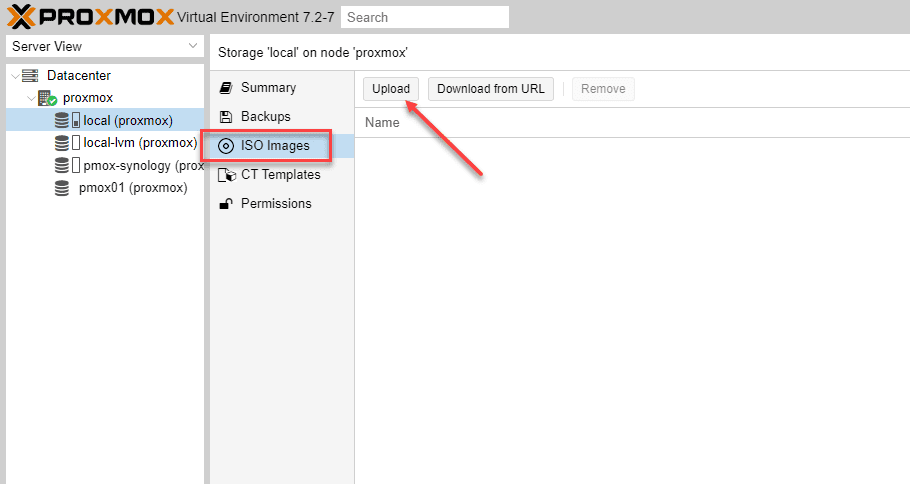
Task: Click the Download from URL button
Action: [491, 89]
